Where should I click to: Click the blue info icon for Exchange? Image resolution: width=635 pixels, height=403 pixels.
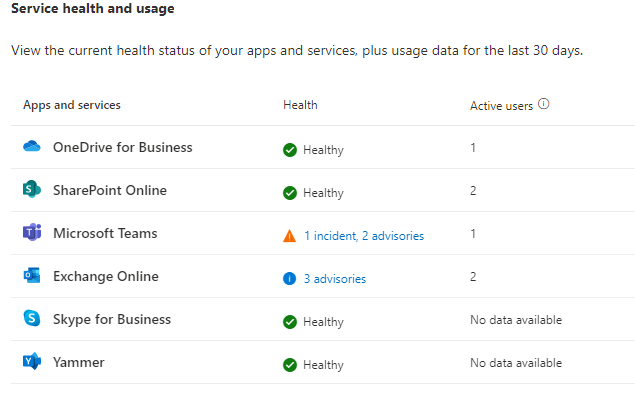[x=290, y=279]
